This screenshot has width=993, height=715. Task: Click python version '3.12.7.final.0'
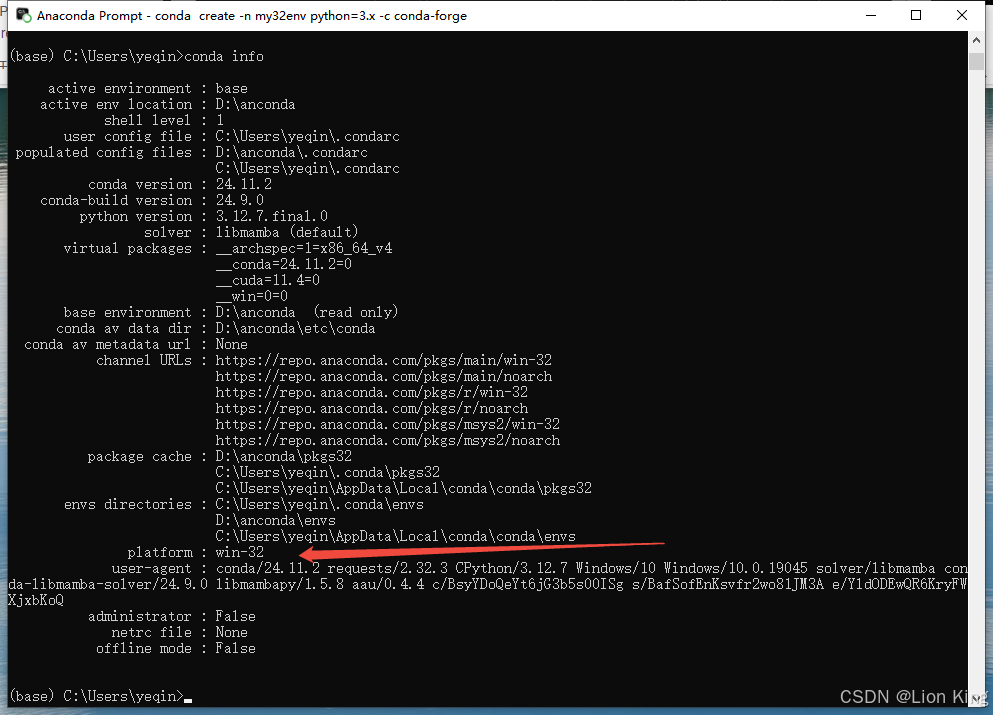click(x=272, y=217)
